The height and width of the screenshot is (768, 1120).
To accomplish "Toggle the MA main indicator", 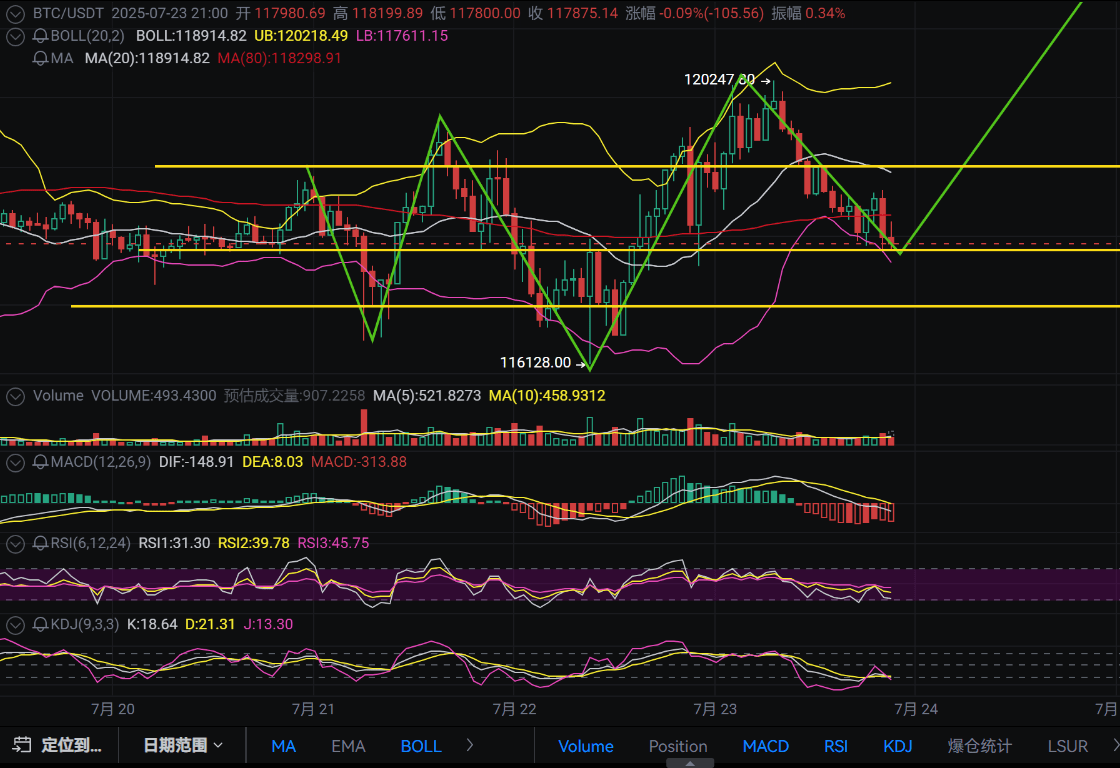I will click(284, 746).
